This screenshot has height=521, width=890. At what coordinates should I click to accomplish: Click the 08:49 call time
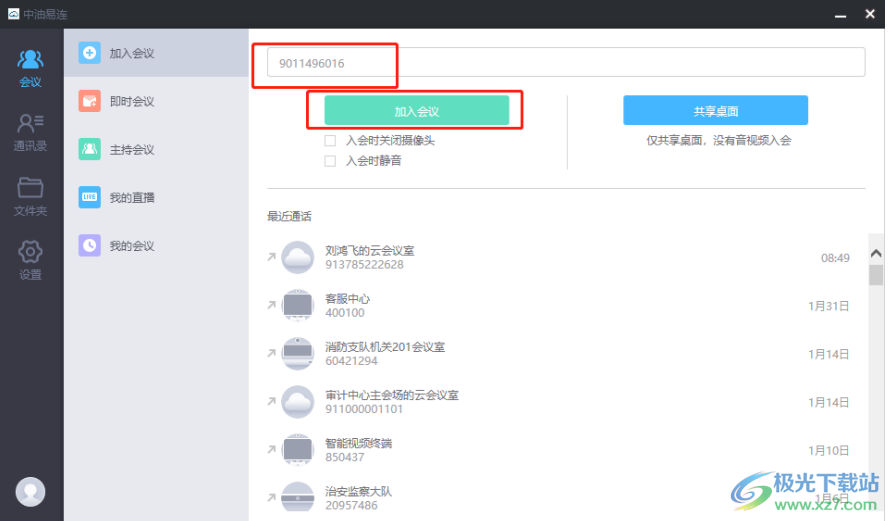836,258
